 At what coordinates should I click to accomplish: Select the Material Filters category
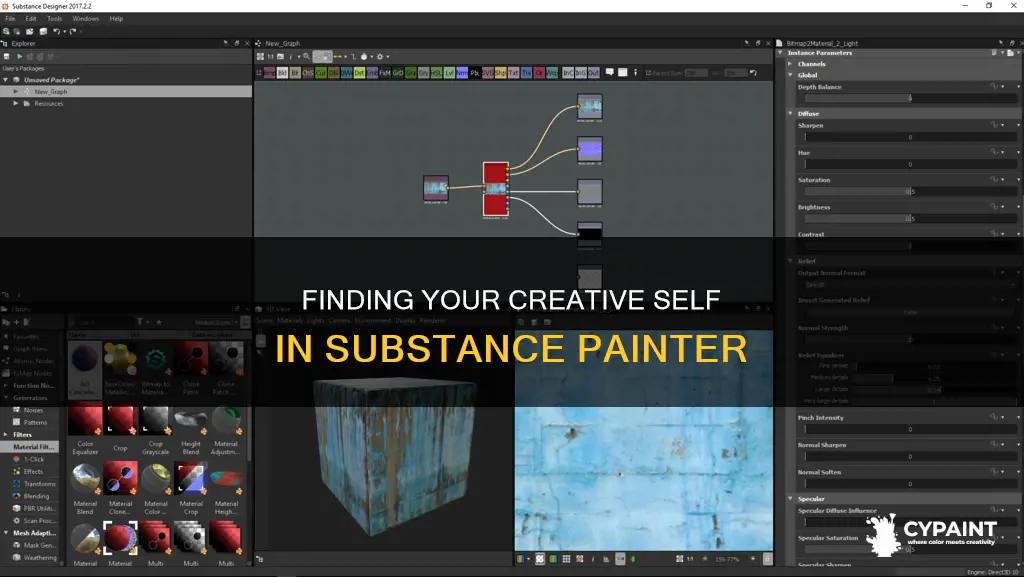(30, 447)
